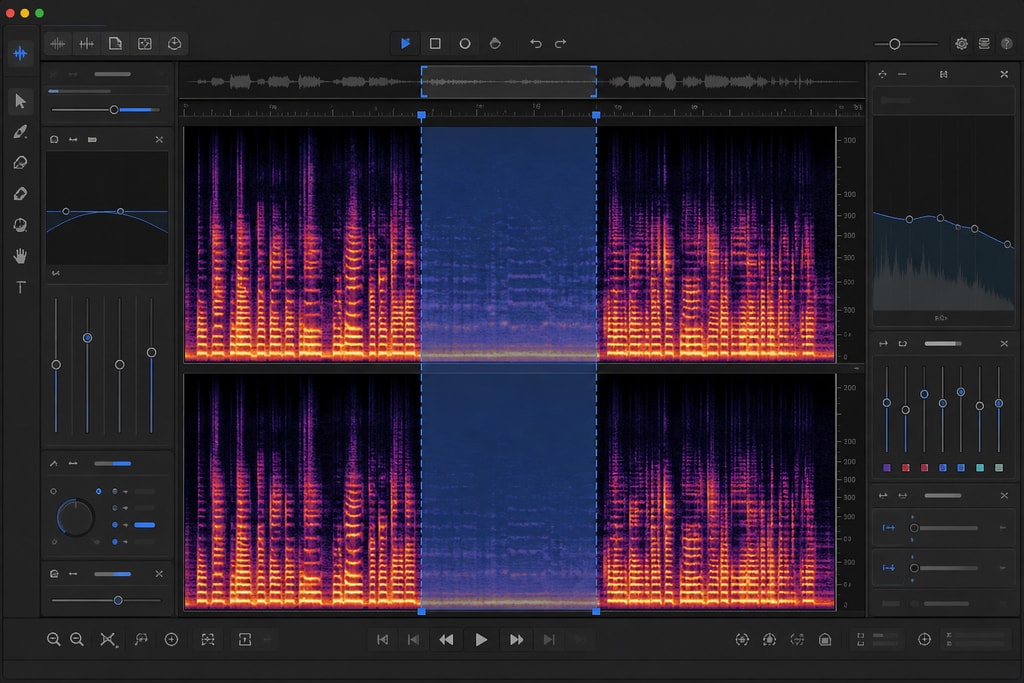Toggle the third blue radio dot beside knob
The width and height of the screenshot is (1024, 683).
[115, 525]
